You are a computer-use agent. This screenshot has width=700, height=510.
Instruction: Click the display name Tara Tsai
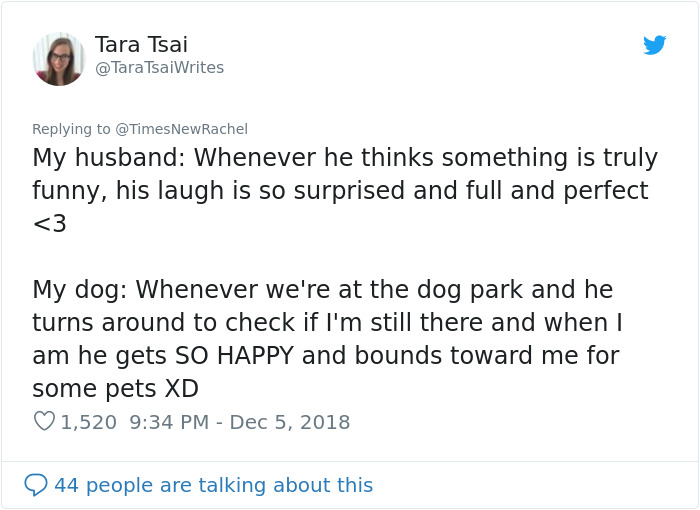pyautogui.click(x=141, y=45)
